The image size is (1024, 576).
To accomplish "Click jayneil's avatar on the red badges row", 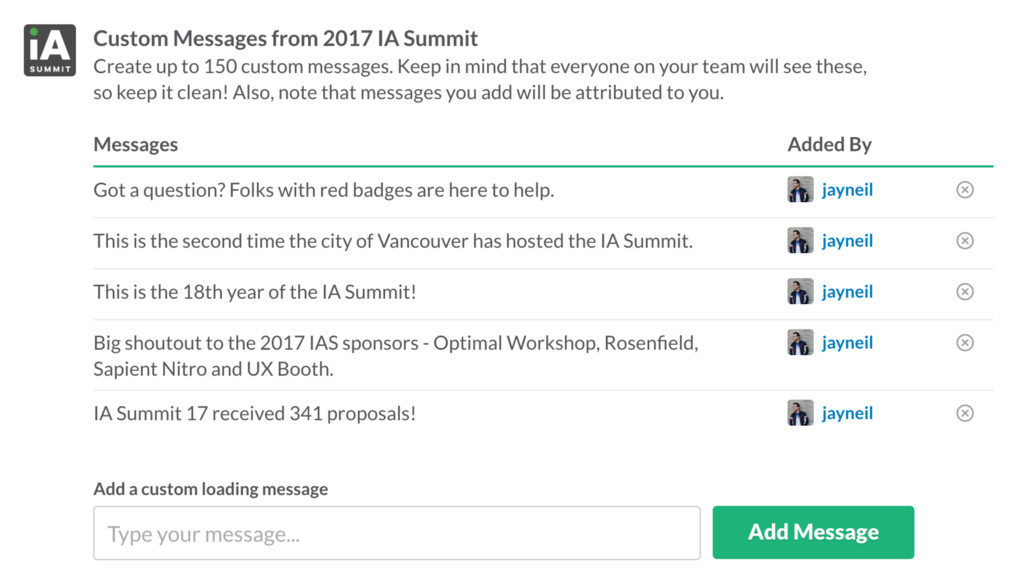I will (x=800, y=189).
